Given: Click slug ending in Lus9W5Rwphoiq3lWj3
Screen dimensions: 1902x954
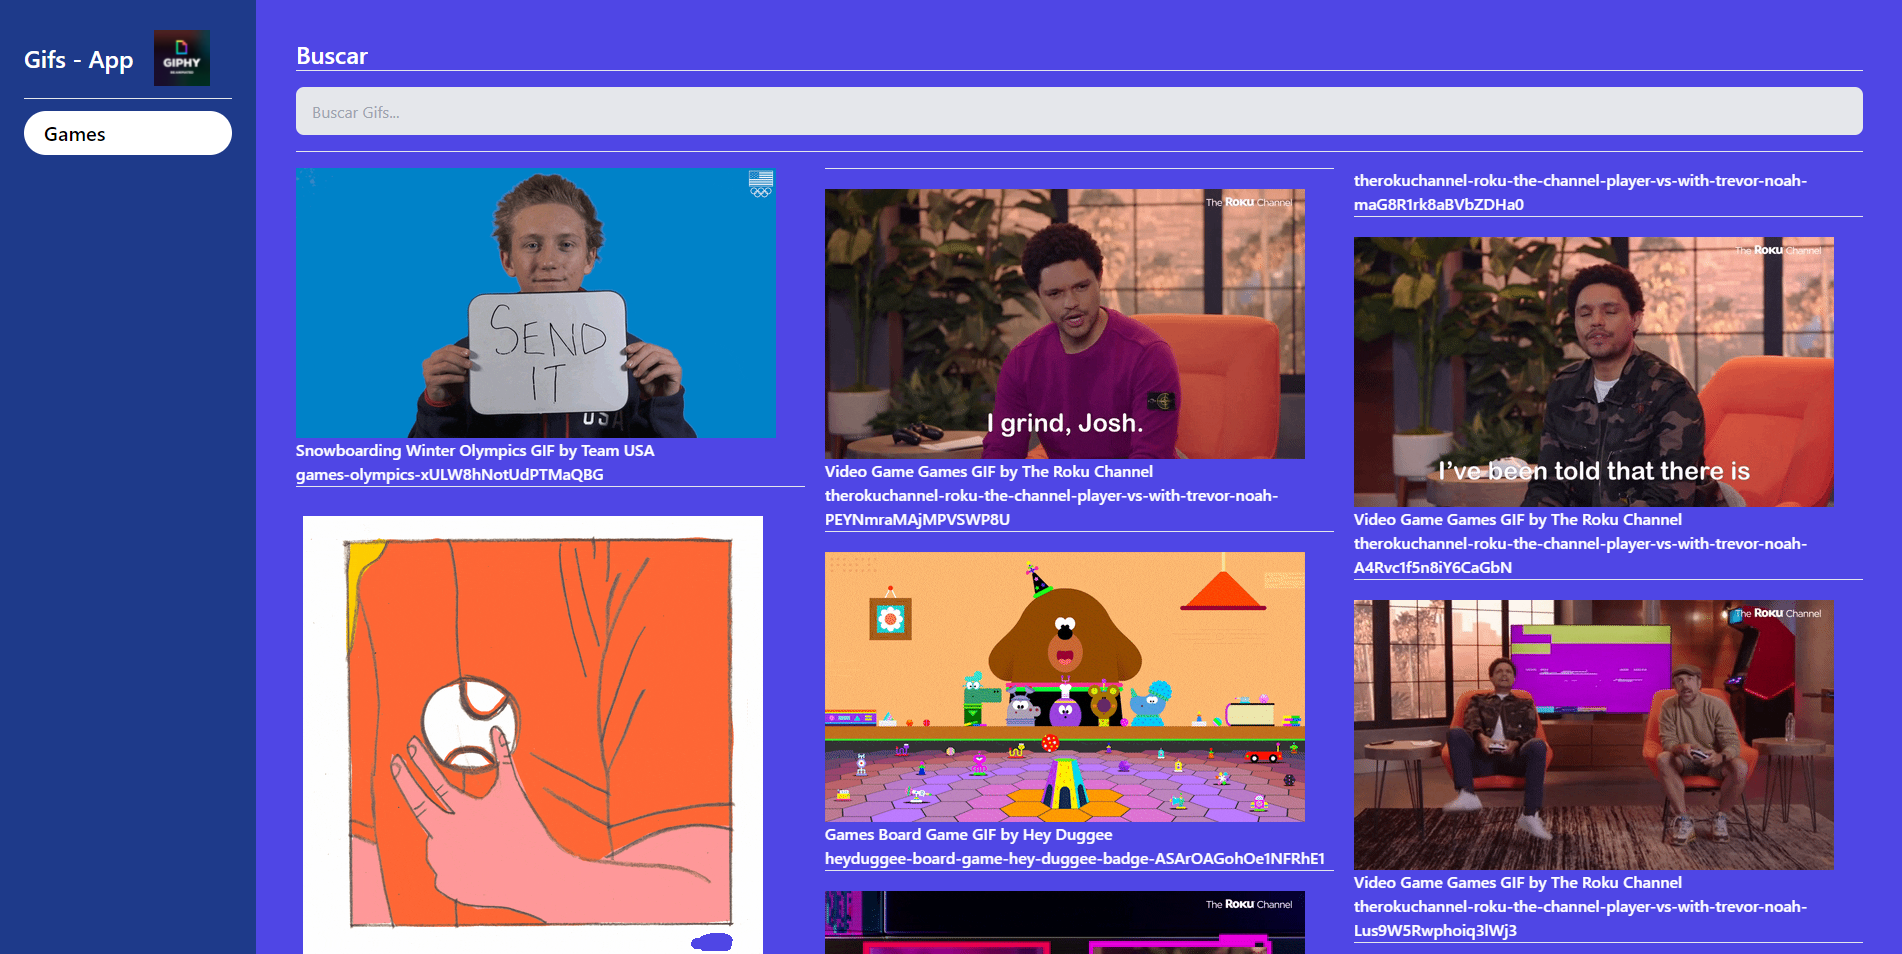Looking at the screenshot, I should [x=1580, y=919].
